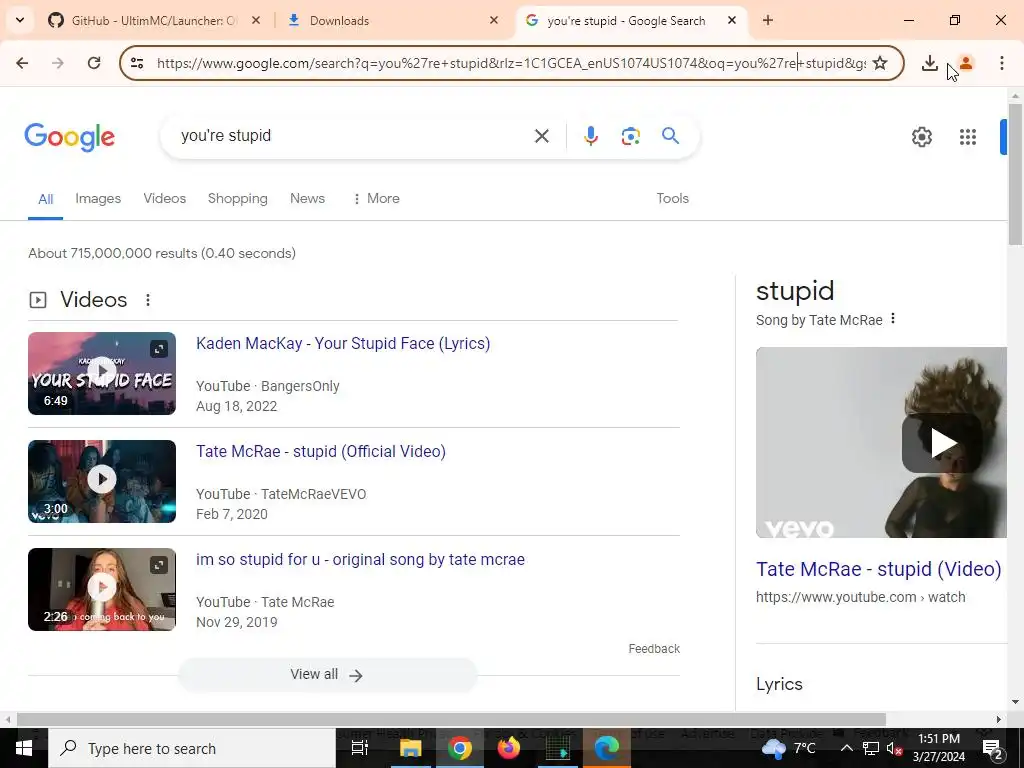Expand preview on im so stupid thumbnail

tap(159, 565)
